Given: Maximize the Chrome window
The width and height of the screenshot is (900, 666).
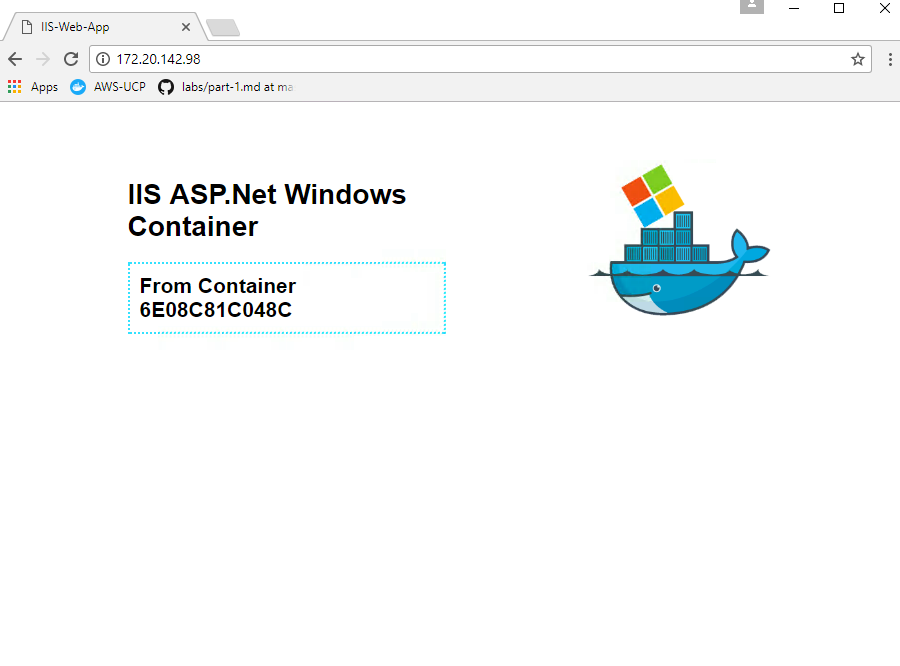Looking at the screenshot, I should [x=839, y=8].
